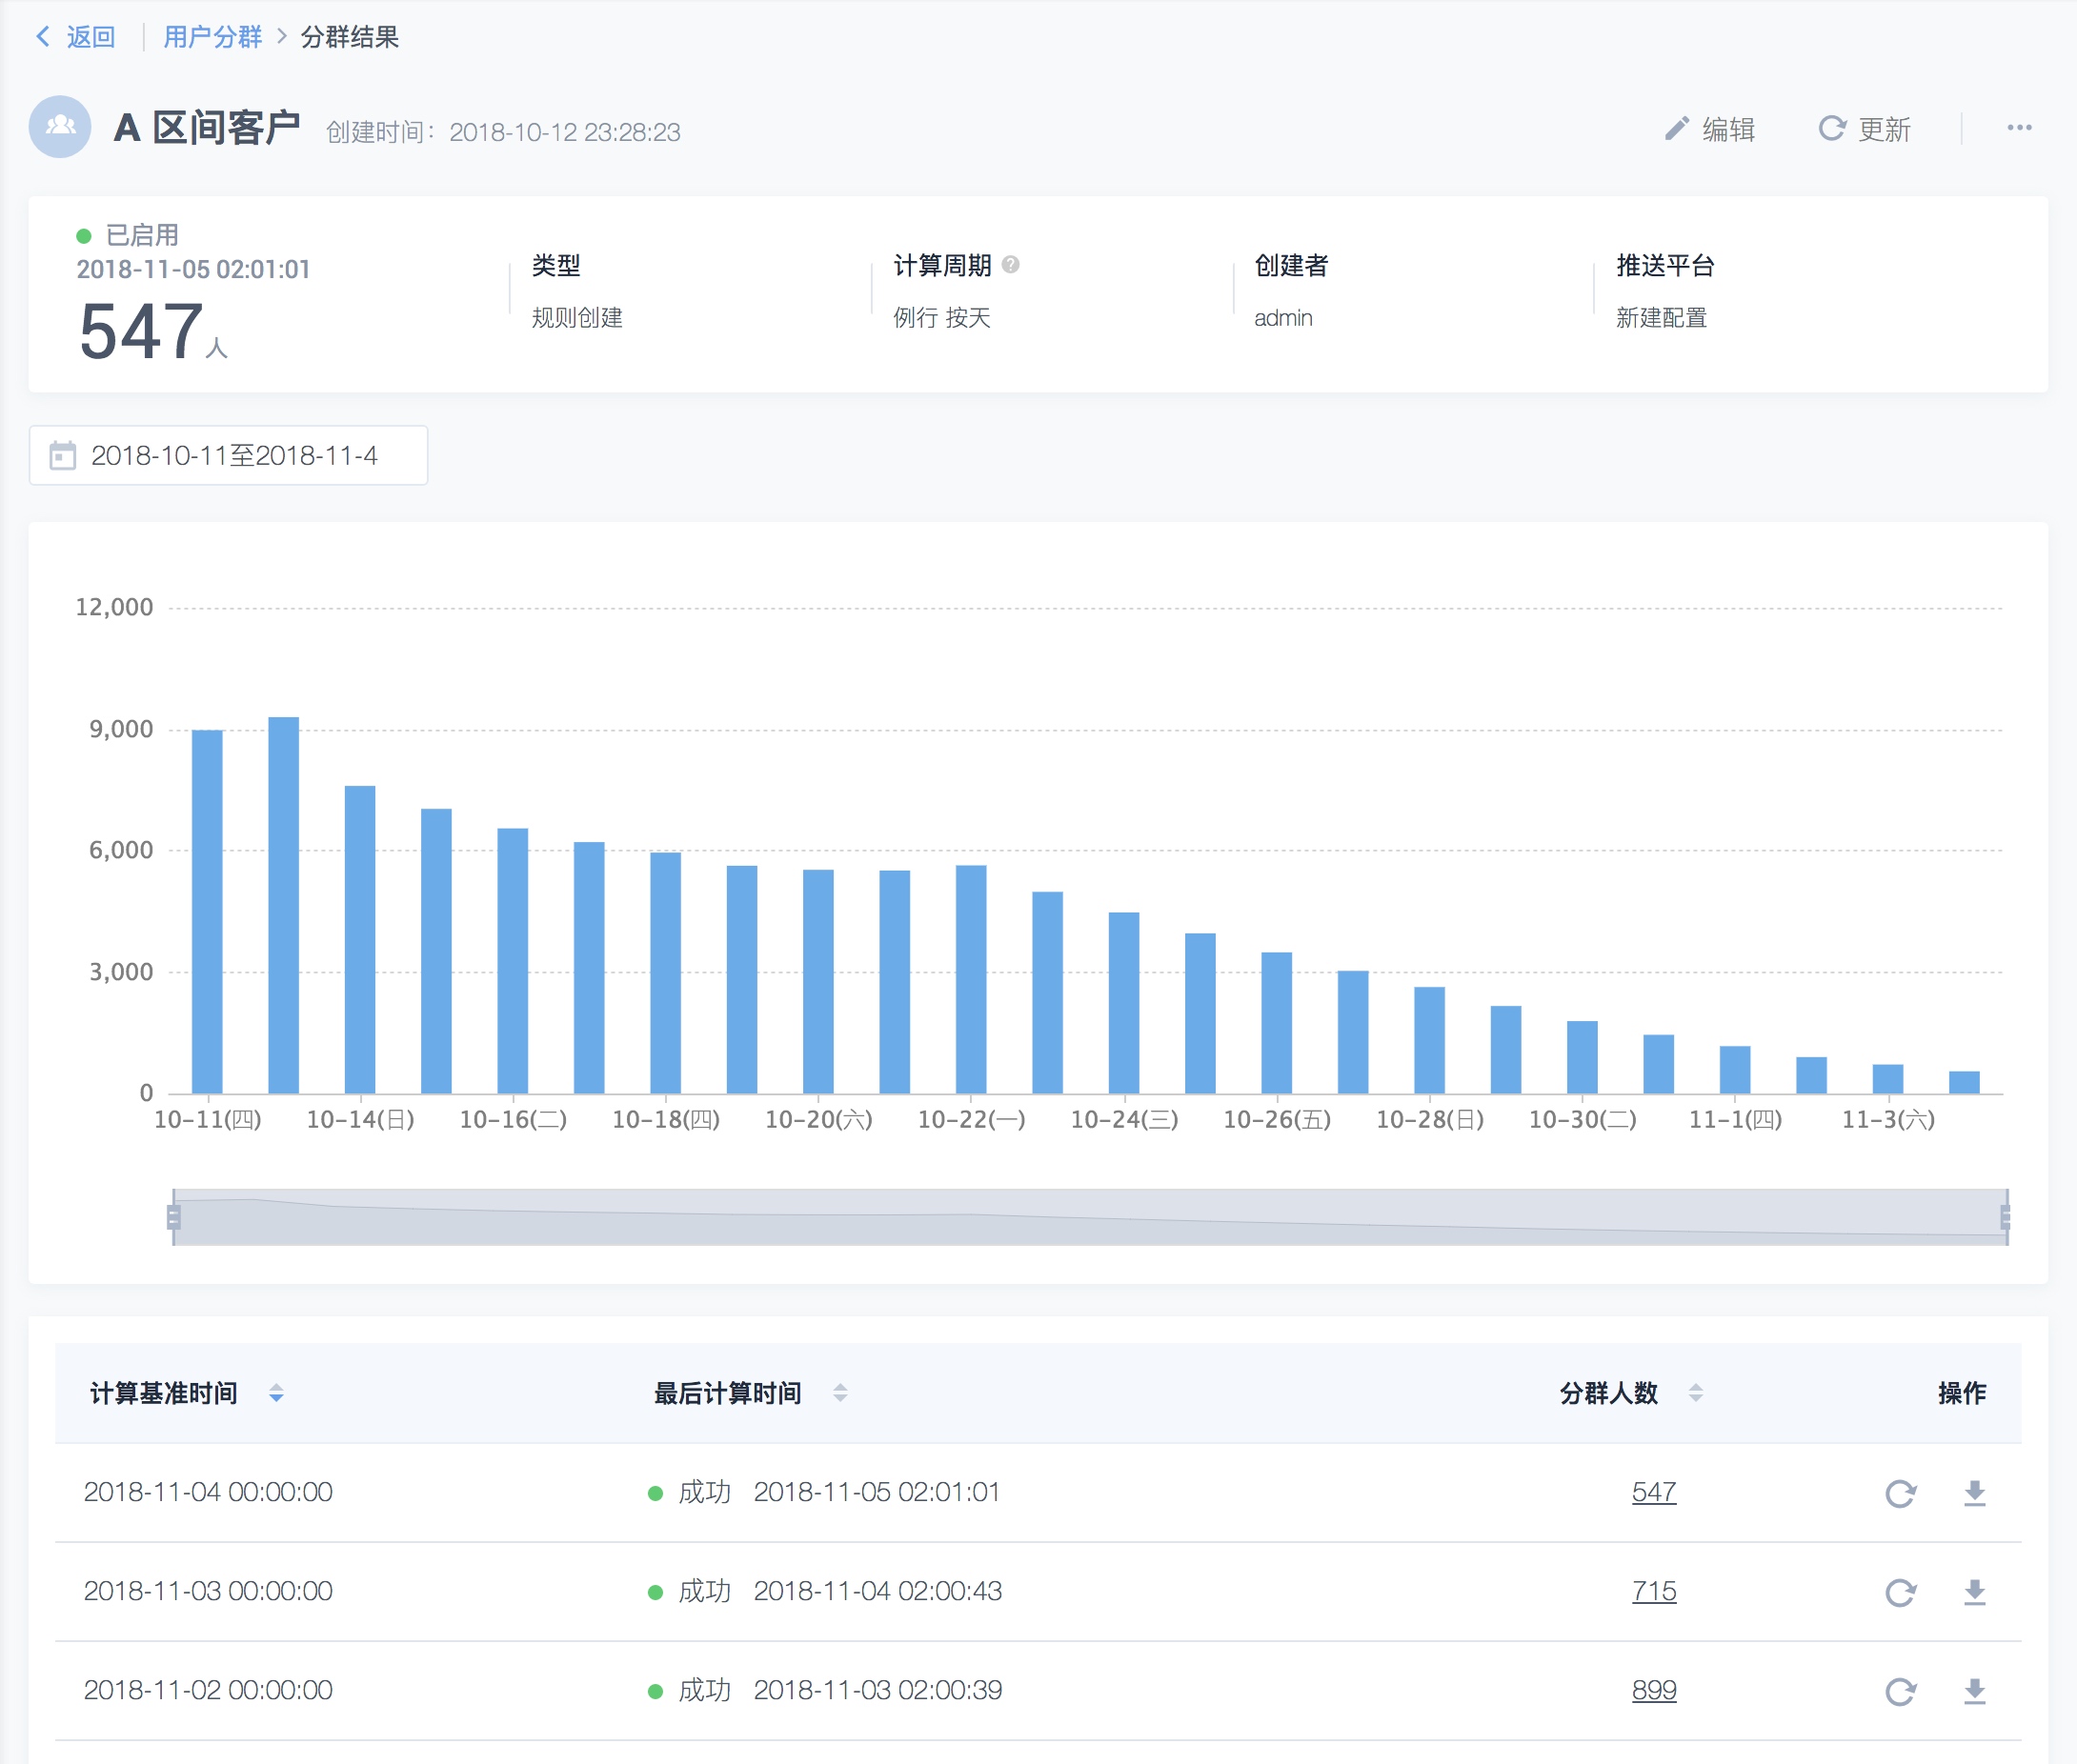Click the left handle of chart zoom slider

click(174, 1217)
